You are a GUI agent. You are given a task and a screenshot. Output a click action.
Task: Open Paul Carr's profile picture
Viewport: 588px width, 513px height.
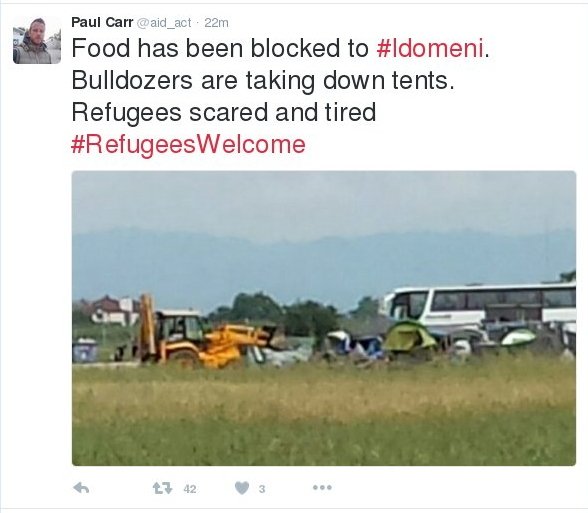[37, 40]
